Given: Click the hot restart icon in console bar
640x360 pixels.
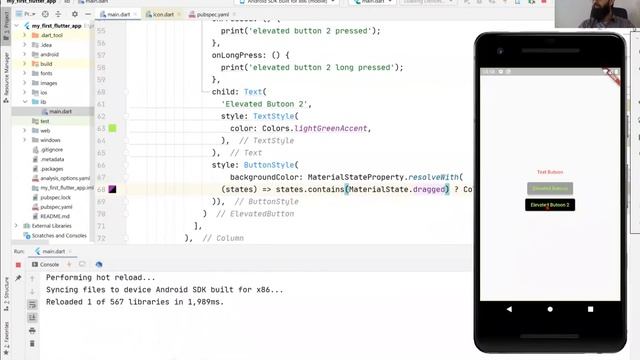Looking at the screenshot, I should (82, 264).
